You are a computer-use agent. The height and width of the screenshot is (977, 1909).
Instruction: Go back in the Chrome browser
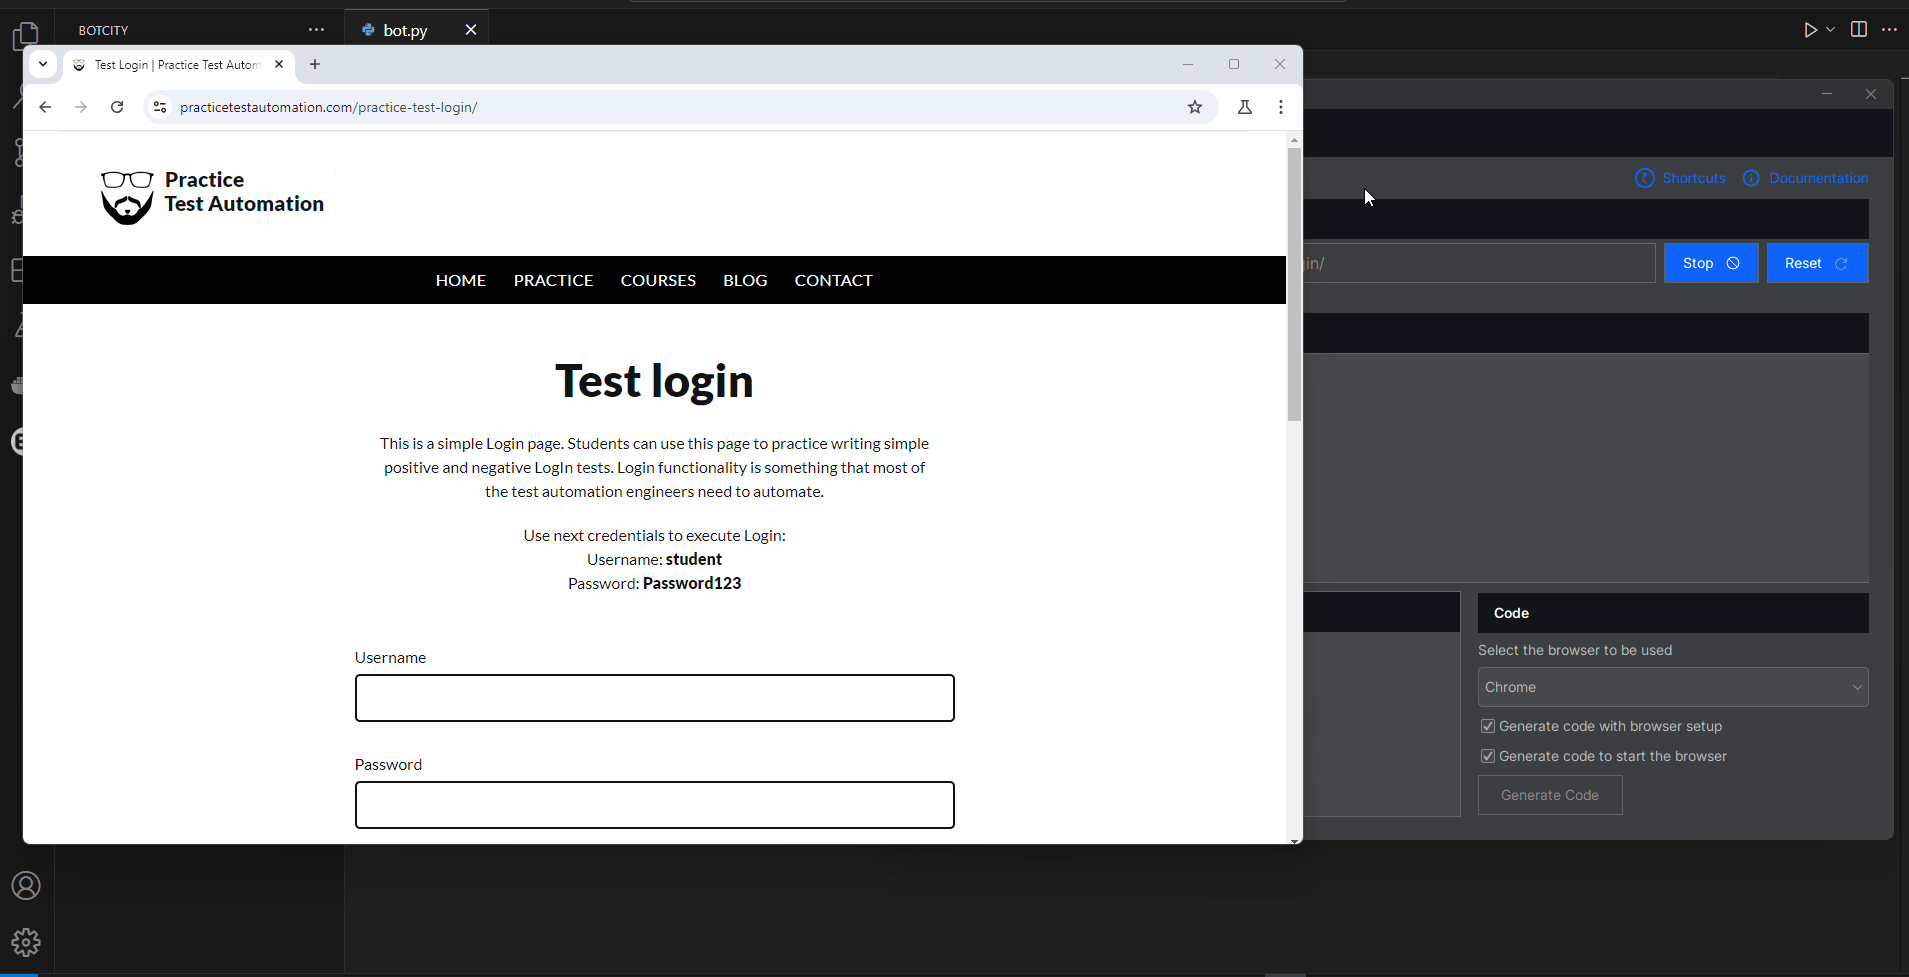(x=45, y=107)
